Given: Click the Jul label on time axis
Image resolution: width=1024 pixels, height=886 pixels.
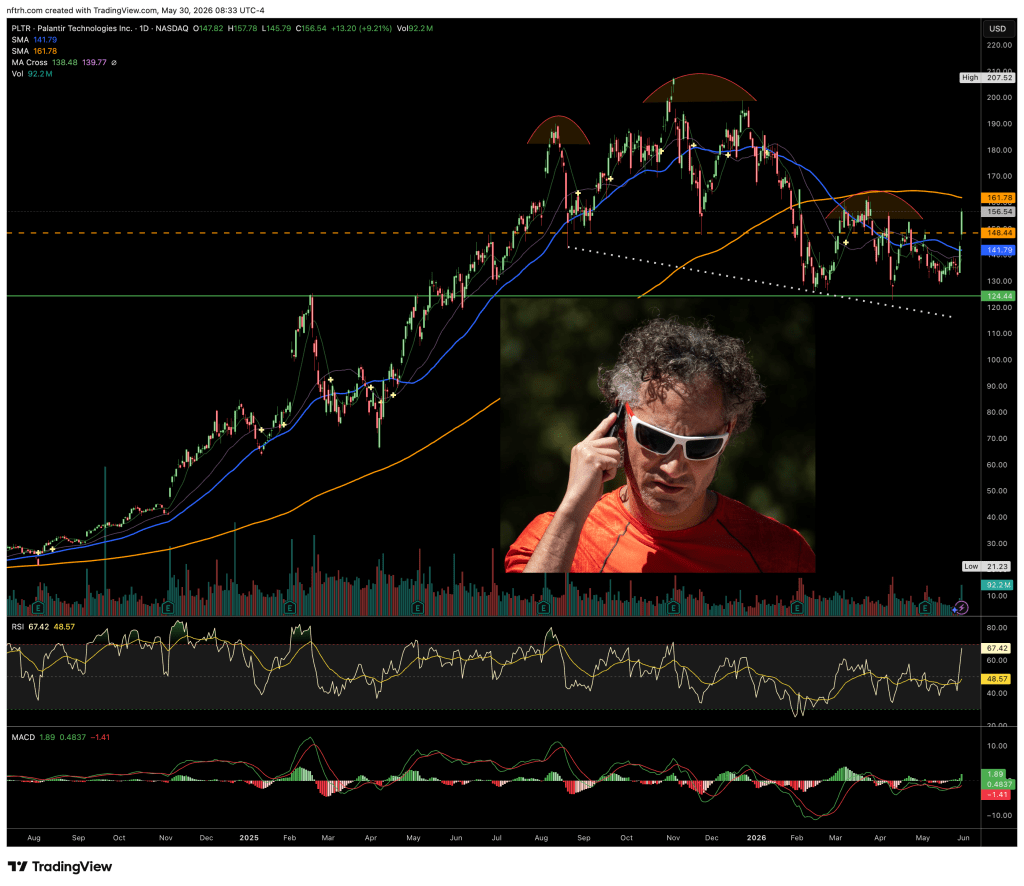Looking at the screenshot, I should click(x=496, y=838).
